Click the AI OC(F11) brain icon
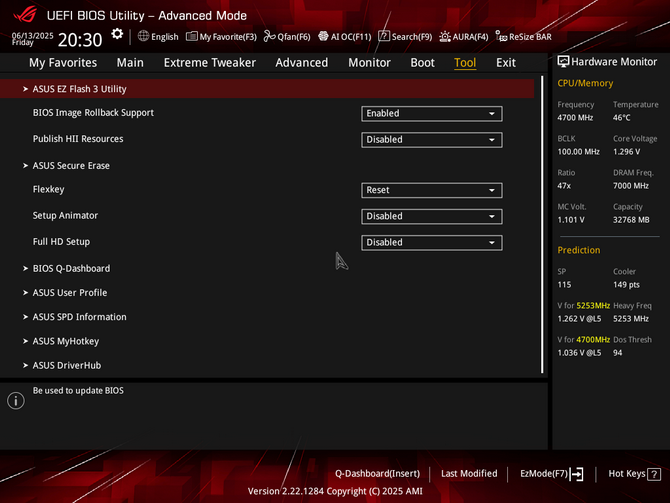 click(x=323, y=36)
